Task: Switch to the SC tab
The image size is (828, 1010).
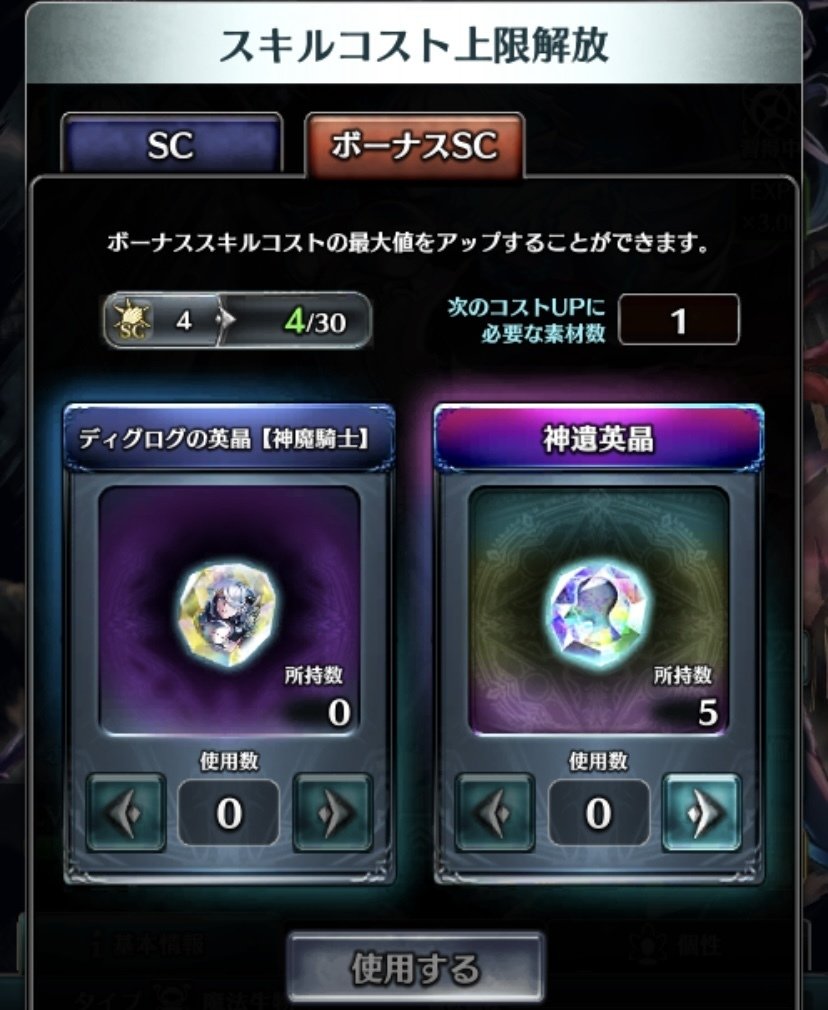Action: click(x=171, y=144)
